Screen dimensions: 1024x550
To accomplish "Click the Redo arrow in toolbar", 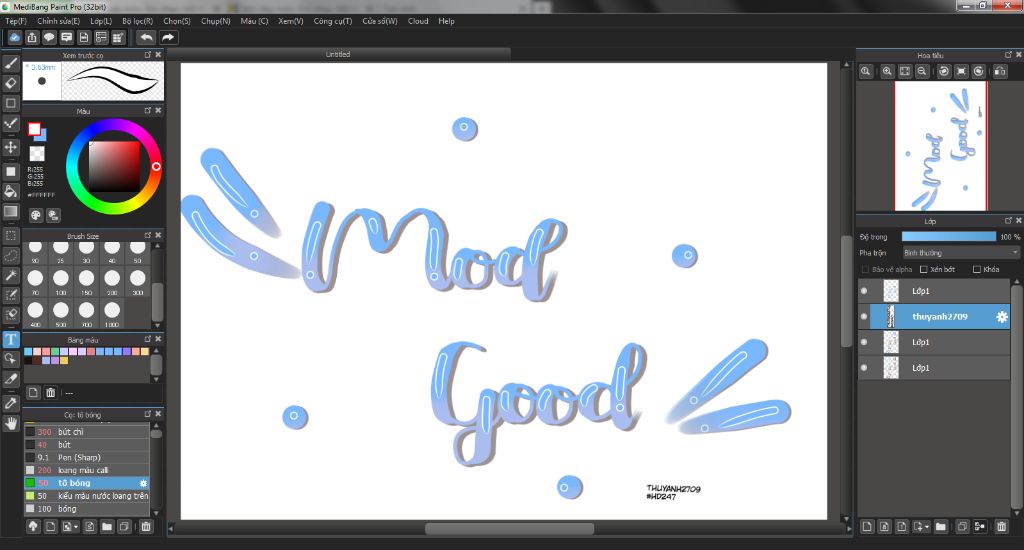I will [x=168, y=37].
